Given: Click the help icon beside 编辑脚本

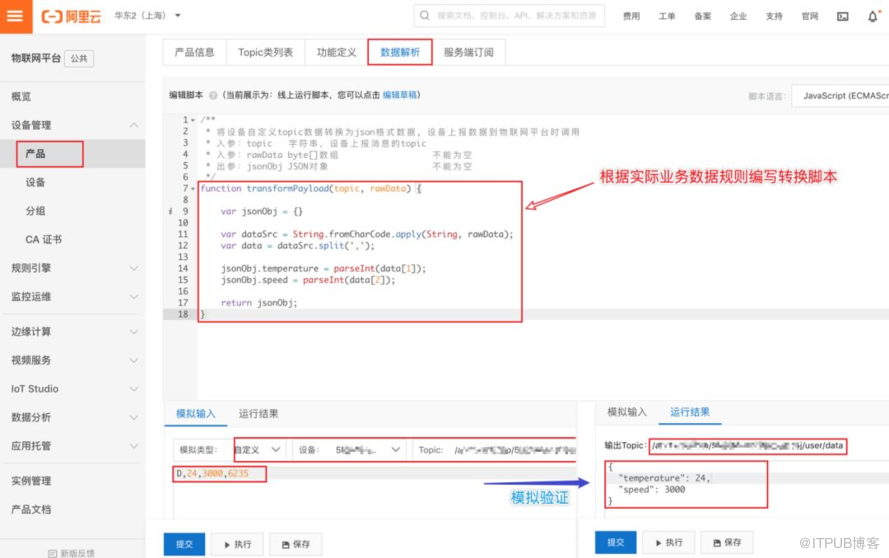Looking at the screenshot, I should [x=213, y=95].
